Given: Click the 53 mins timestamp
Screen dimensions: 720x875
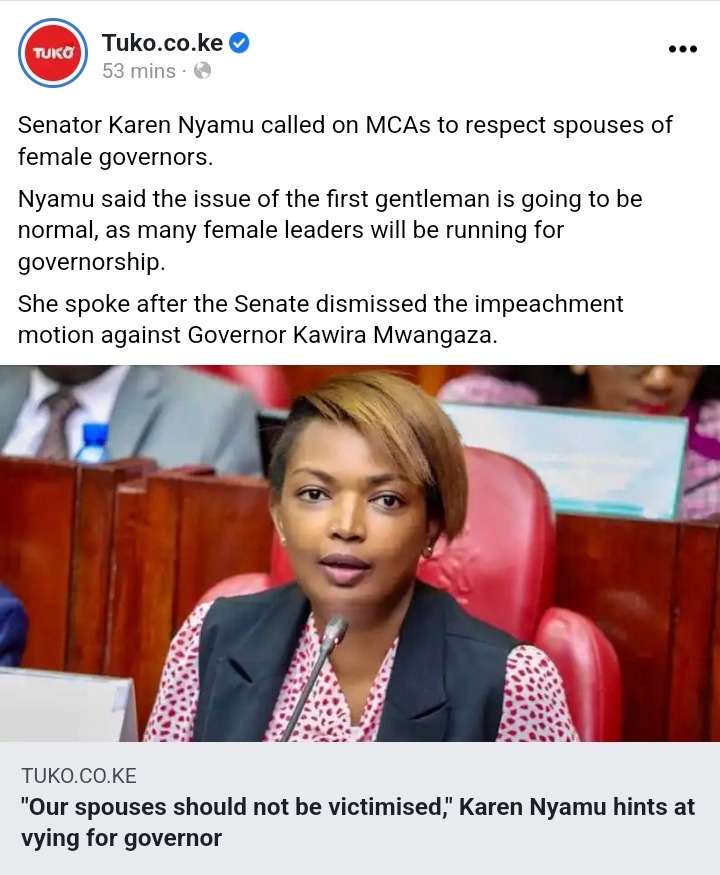Looking at the screenshot, I should [x=138, y=71].
